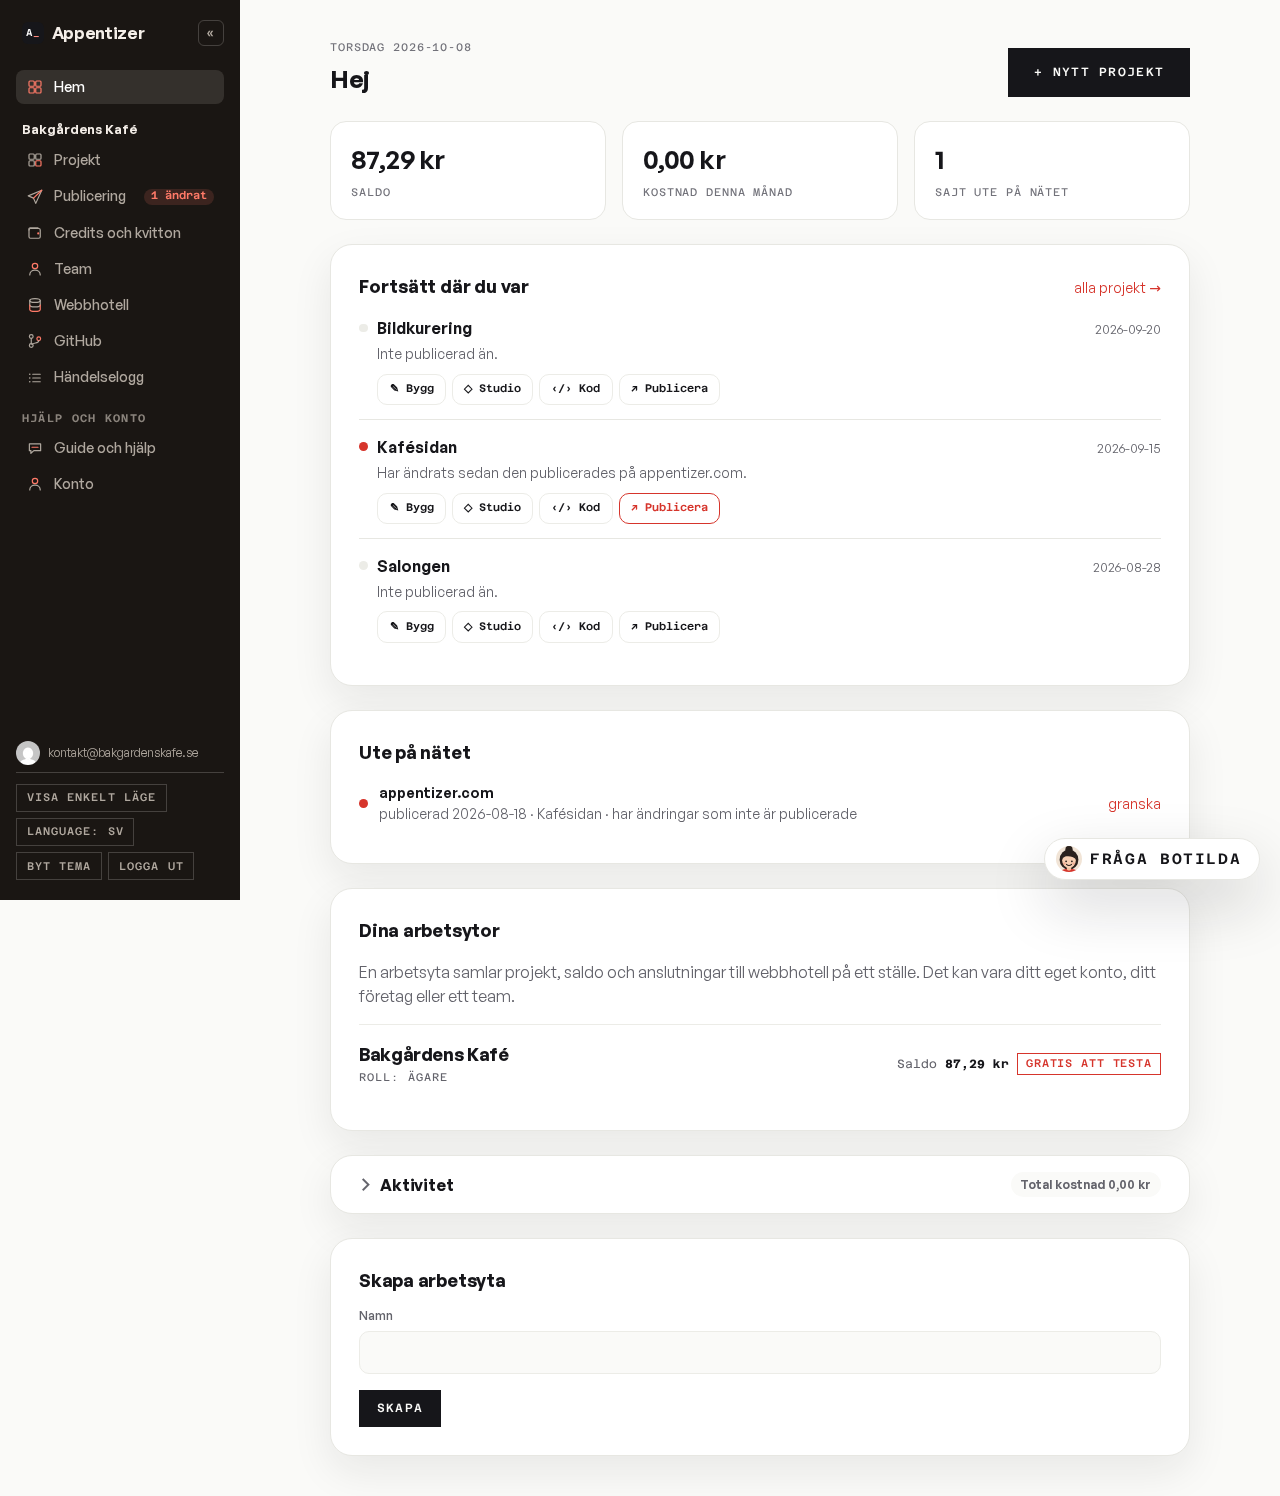
Task: Switch theme with Byt tema
Action: click(x=59, y=866)
